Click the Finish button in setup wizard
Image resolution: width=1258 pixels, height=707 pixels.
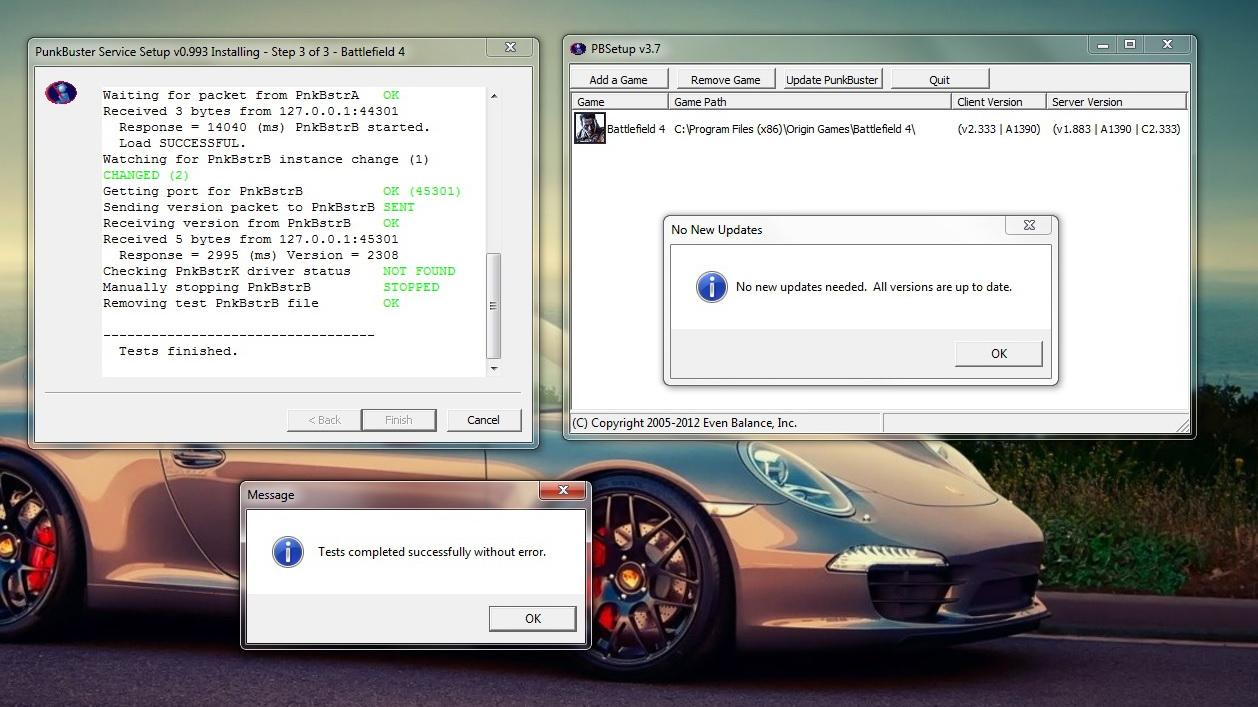coord(398,419)
